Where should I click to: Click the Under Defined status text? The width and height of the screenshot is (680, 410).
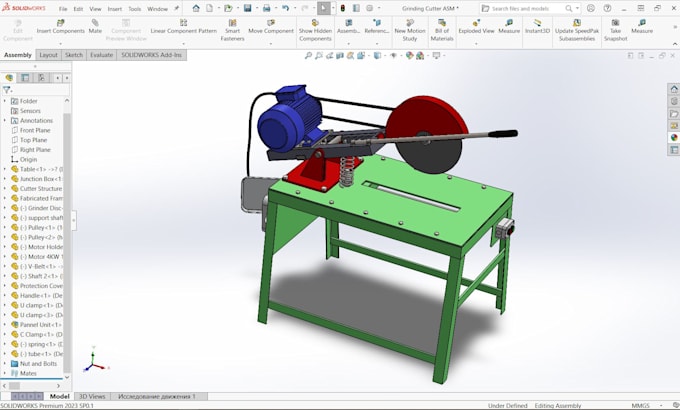pos(507,406)
